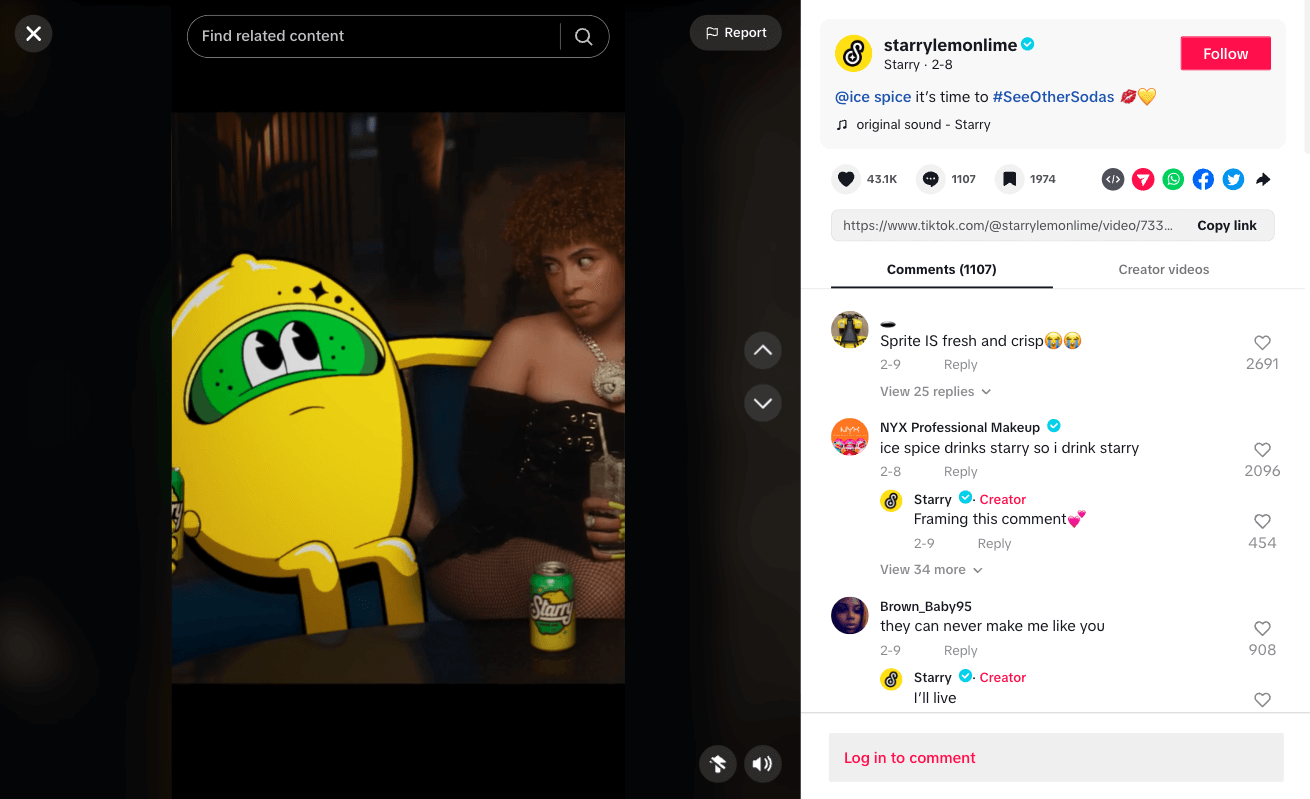Like the Sprite IS fresh comment
Screen dimensions: 1310x799
(x=1262, y=343)
